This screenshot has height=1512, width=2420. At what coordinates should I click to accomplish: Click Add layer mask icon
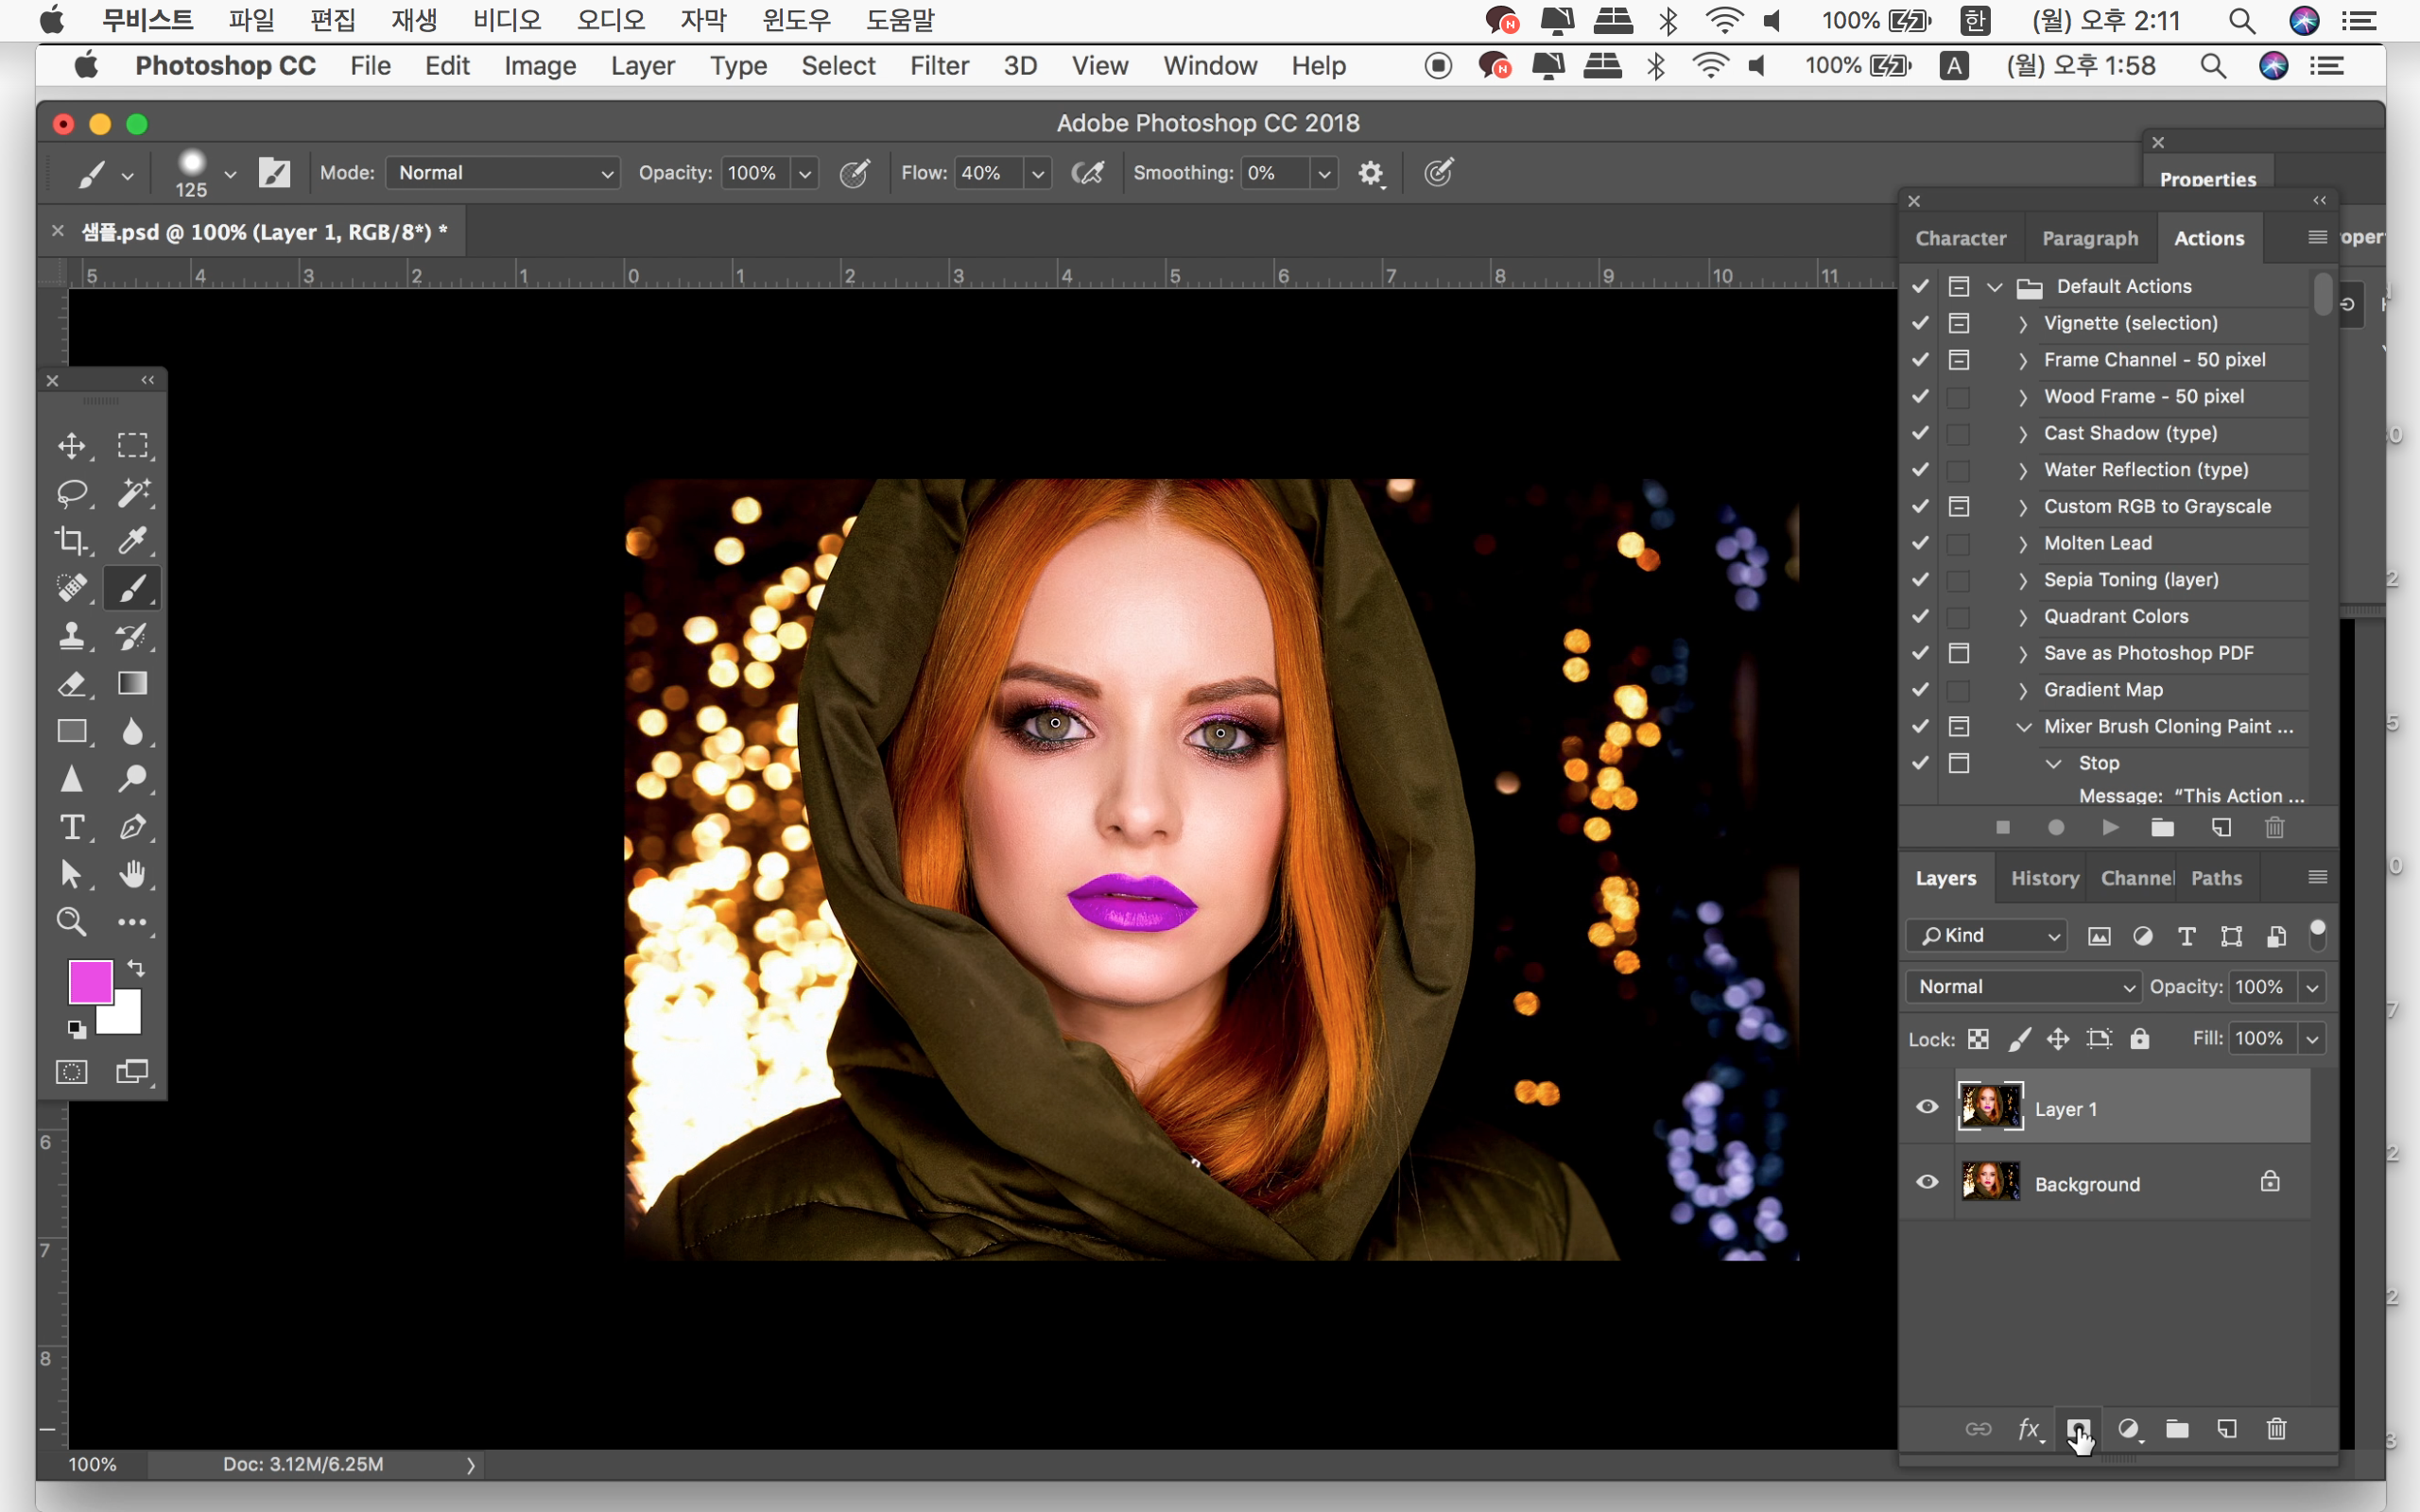click(2078, 1428)
